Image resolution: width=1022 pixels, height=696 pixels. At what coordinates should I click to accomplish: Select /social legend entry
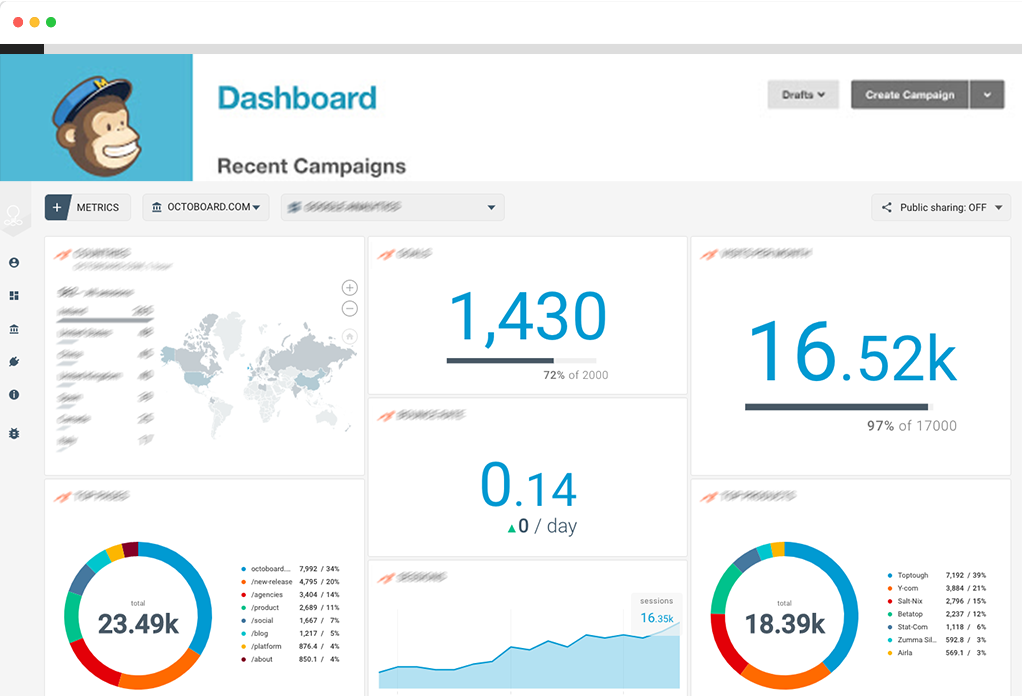291,620
